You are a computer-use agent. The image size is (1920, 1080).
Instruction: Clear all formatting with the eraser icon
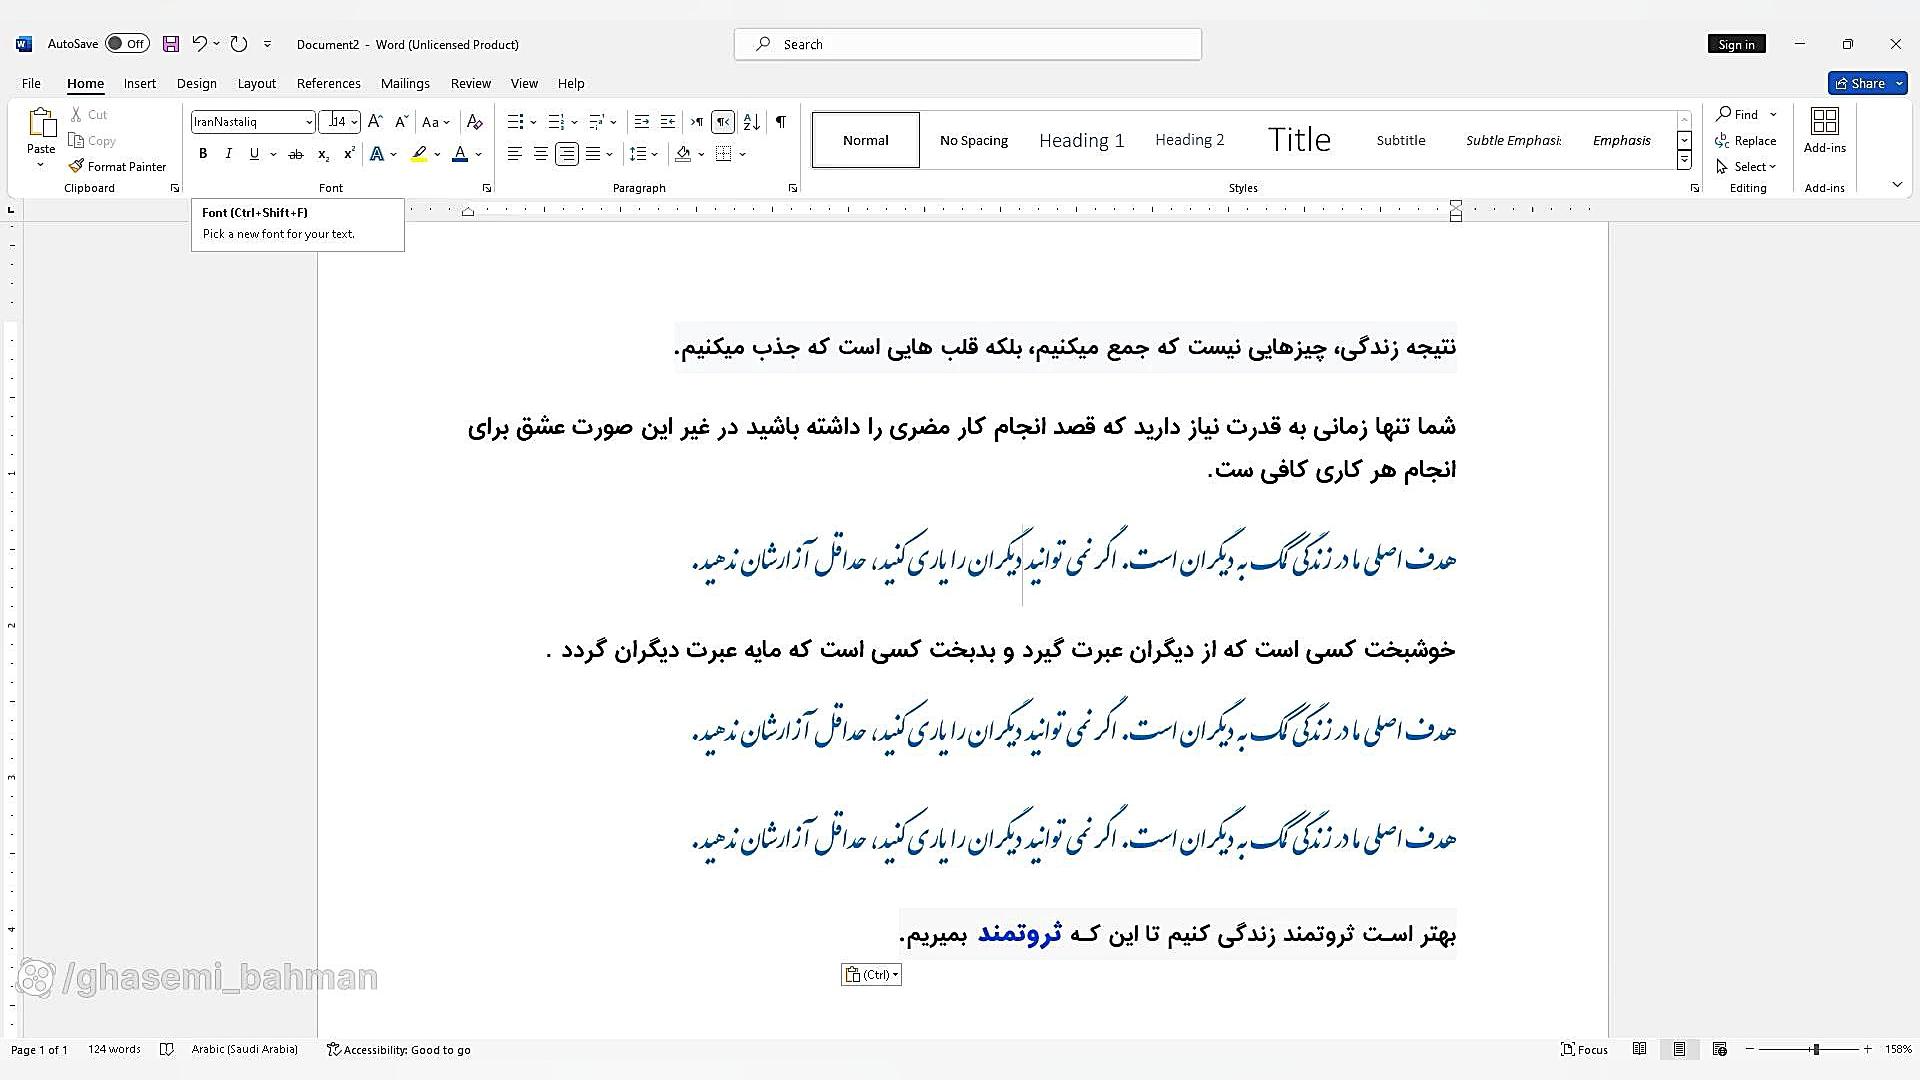coord(475,122)
